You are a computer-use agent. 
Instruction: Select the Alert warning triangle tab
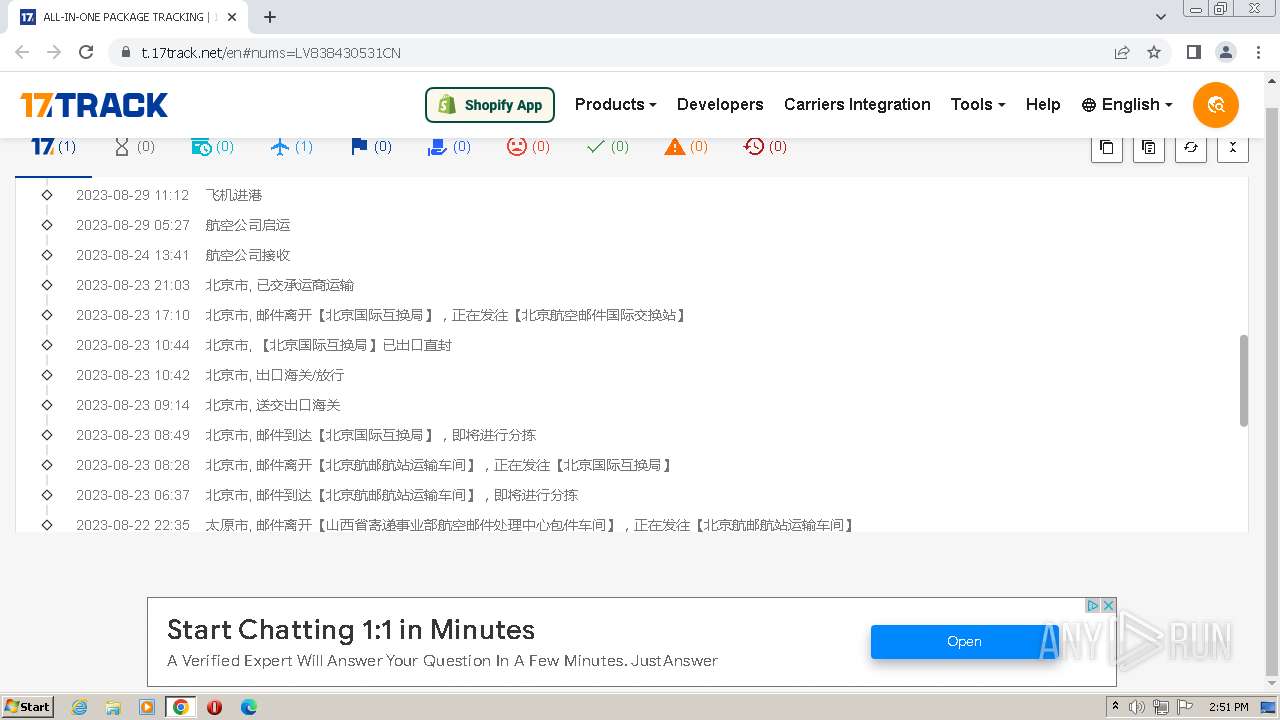point(686,147)
